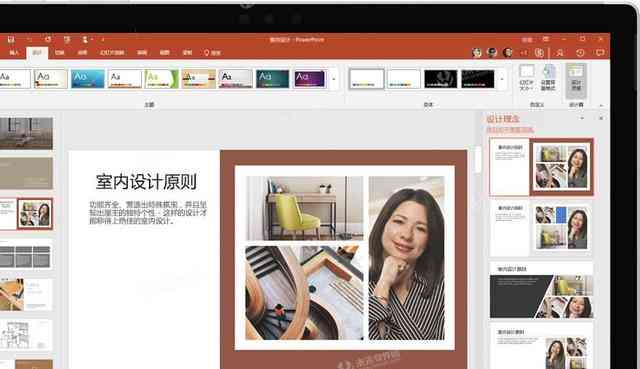The width and height of the screenshot is (640, 369).
Task: Apply the blue gradient theme thumbnail
Action: [x=88, y=79]
